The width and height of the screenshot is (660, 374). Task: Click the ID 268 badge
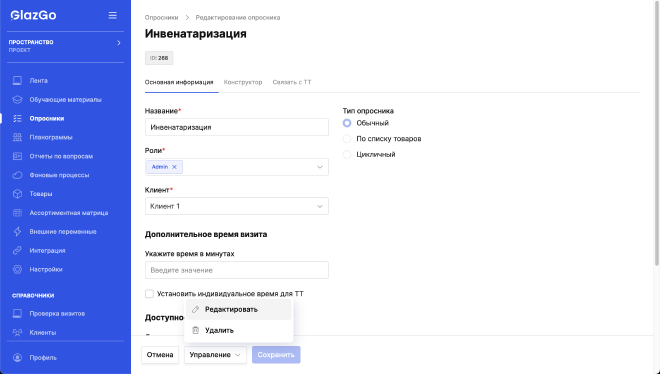click(159, 58)
